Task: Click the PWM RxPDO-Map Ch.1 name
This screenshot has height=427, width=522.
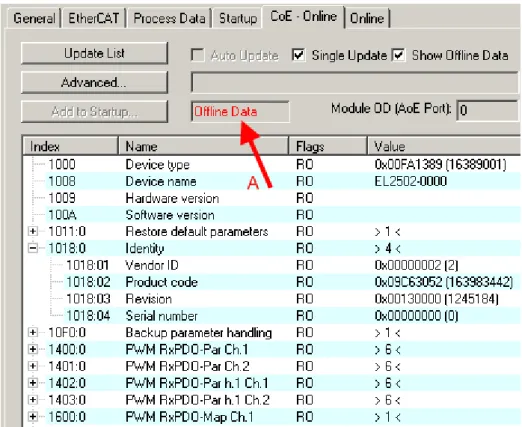Action: pos(189,417)
